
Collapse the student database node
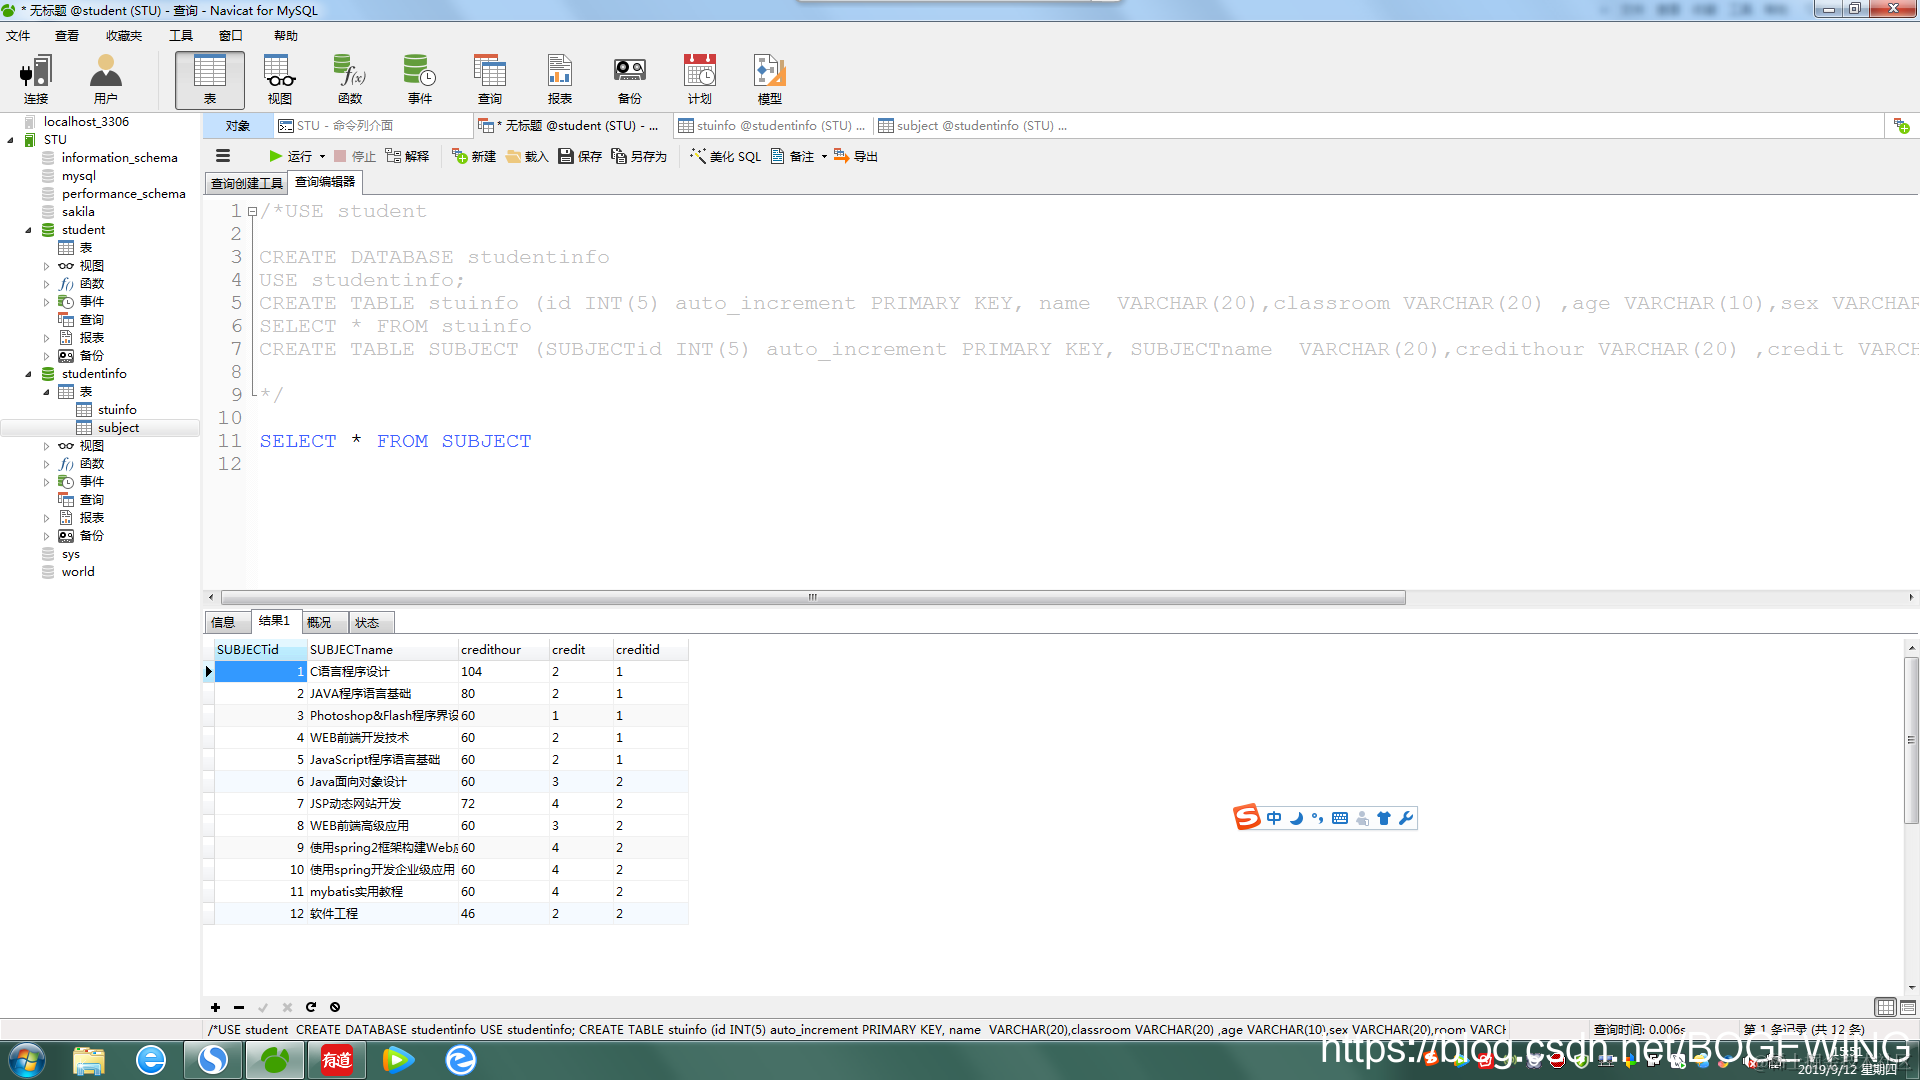coord(28,230)
